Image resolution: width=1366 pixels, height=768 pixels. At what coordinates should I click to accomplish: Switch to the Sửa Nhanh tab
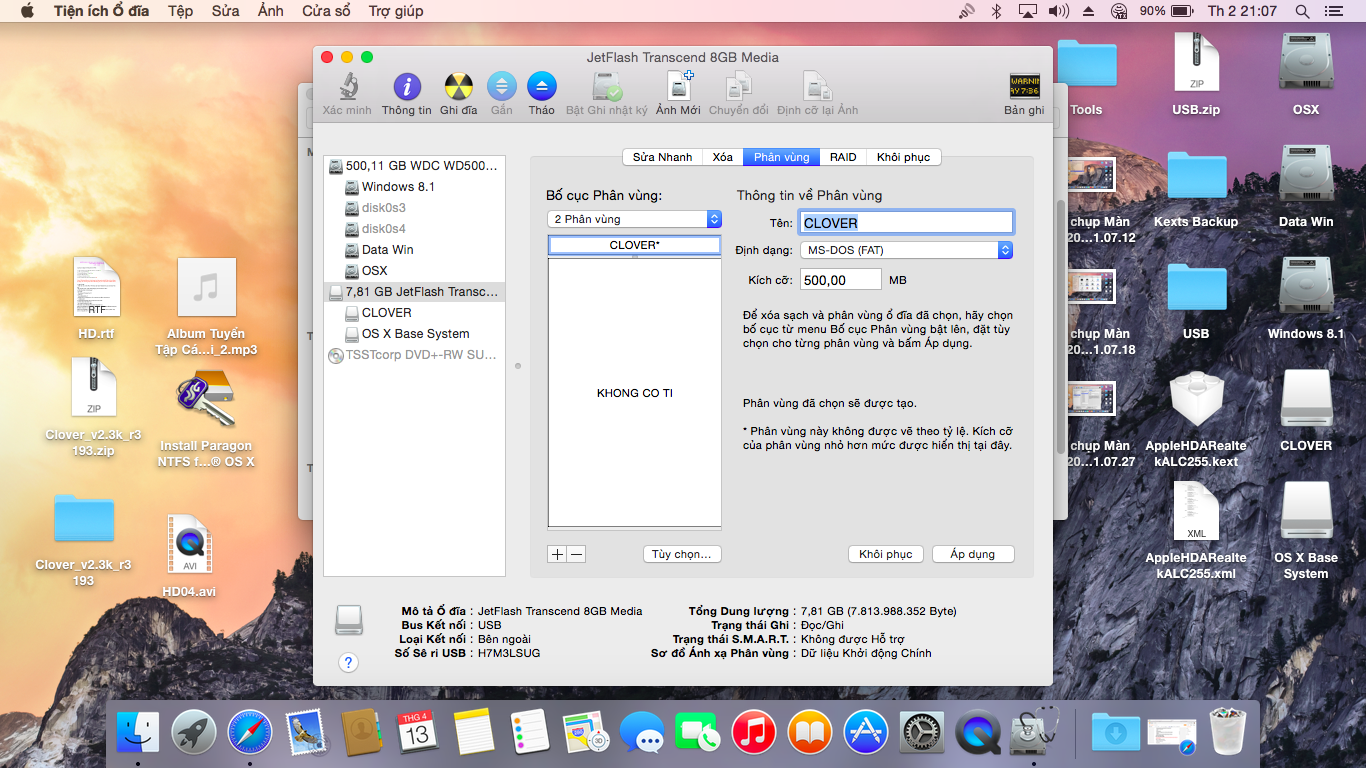click(662, 157)
